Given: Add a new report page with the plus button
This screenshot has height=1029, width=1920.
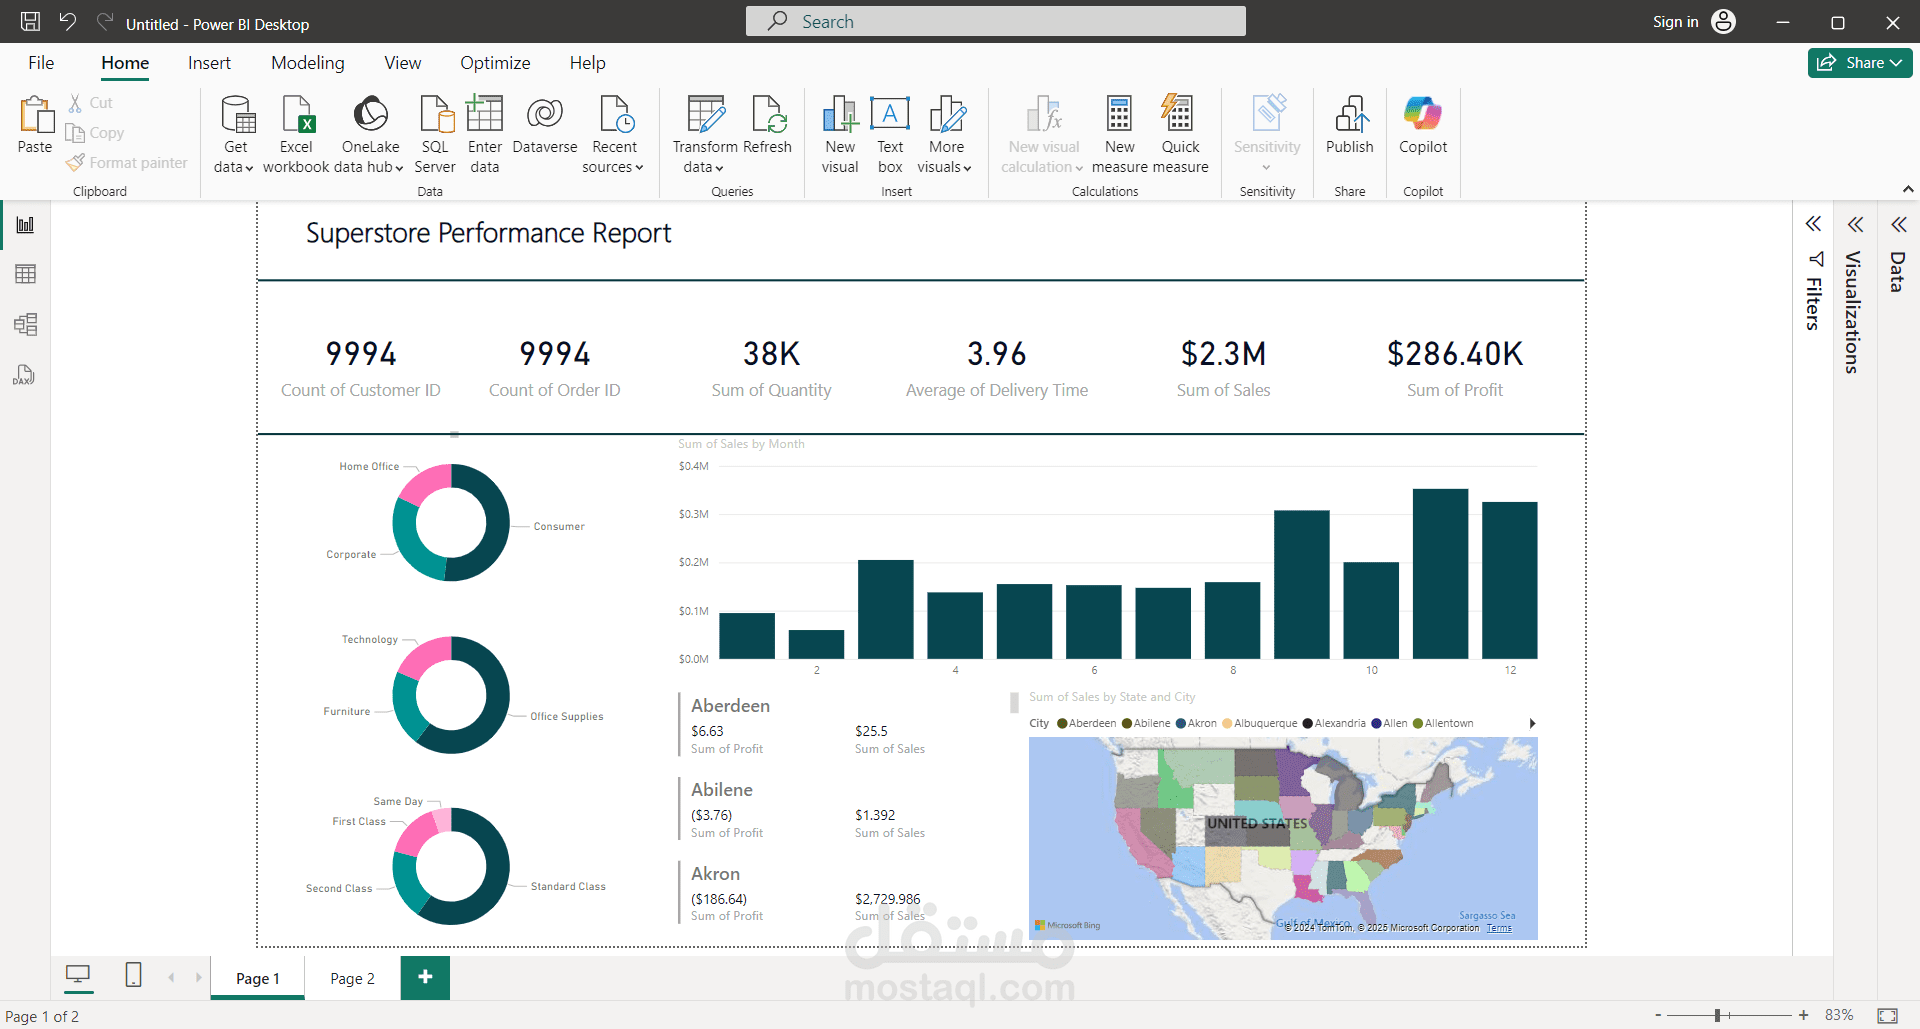Looking at the screenshot, I should [x=425, y=978].
